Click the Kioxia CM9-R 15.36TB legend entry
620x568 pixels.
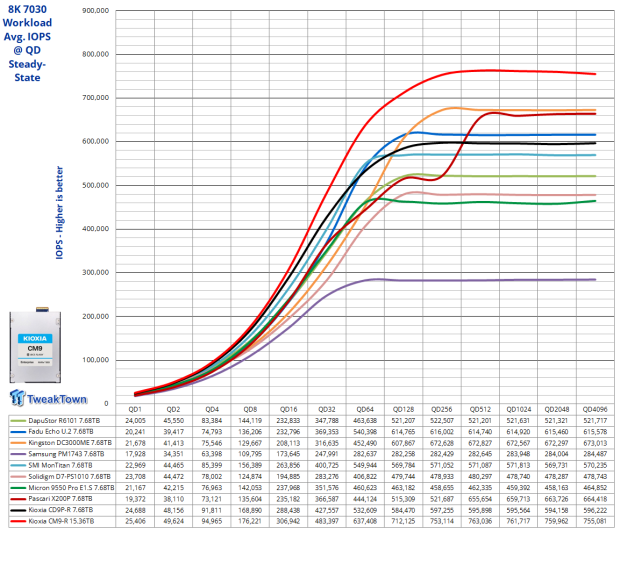click(x=61, y=521)
